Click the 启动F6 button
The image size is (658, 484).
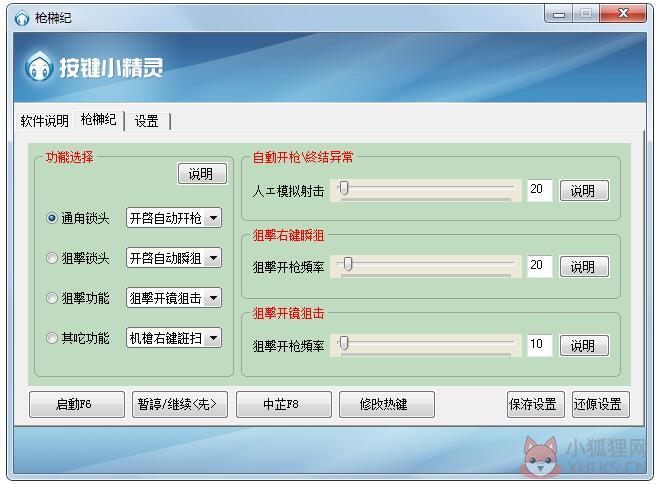point(77,404)
